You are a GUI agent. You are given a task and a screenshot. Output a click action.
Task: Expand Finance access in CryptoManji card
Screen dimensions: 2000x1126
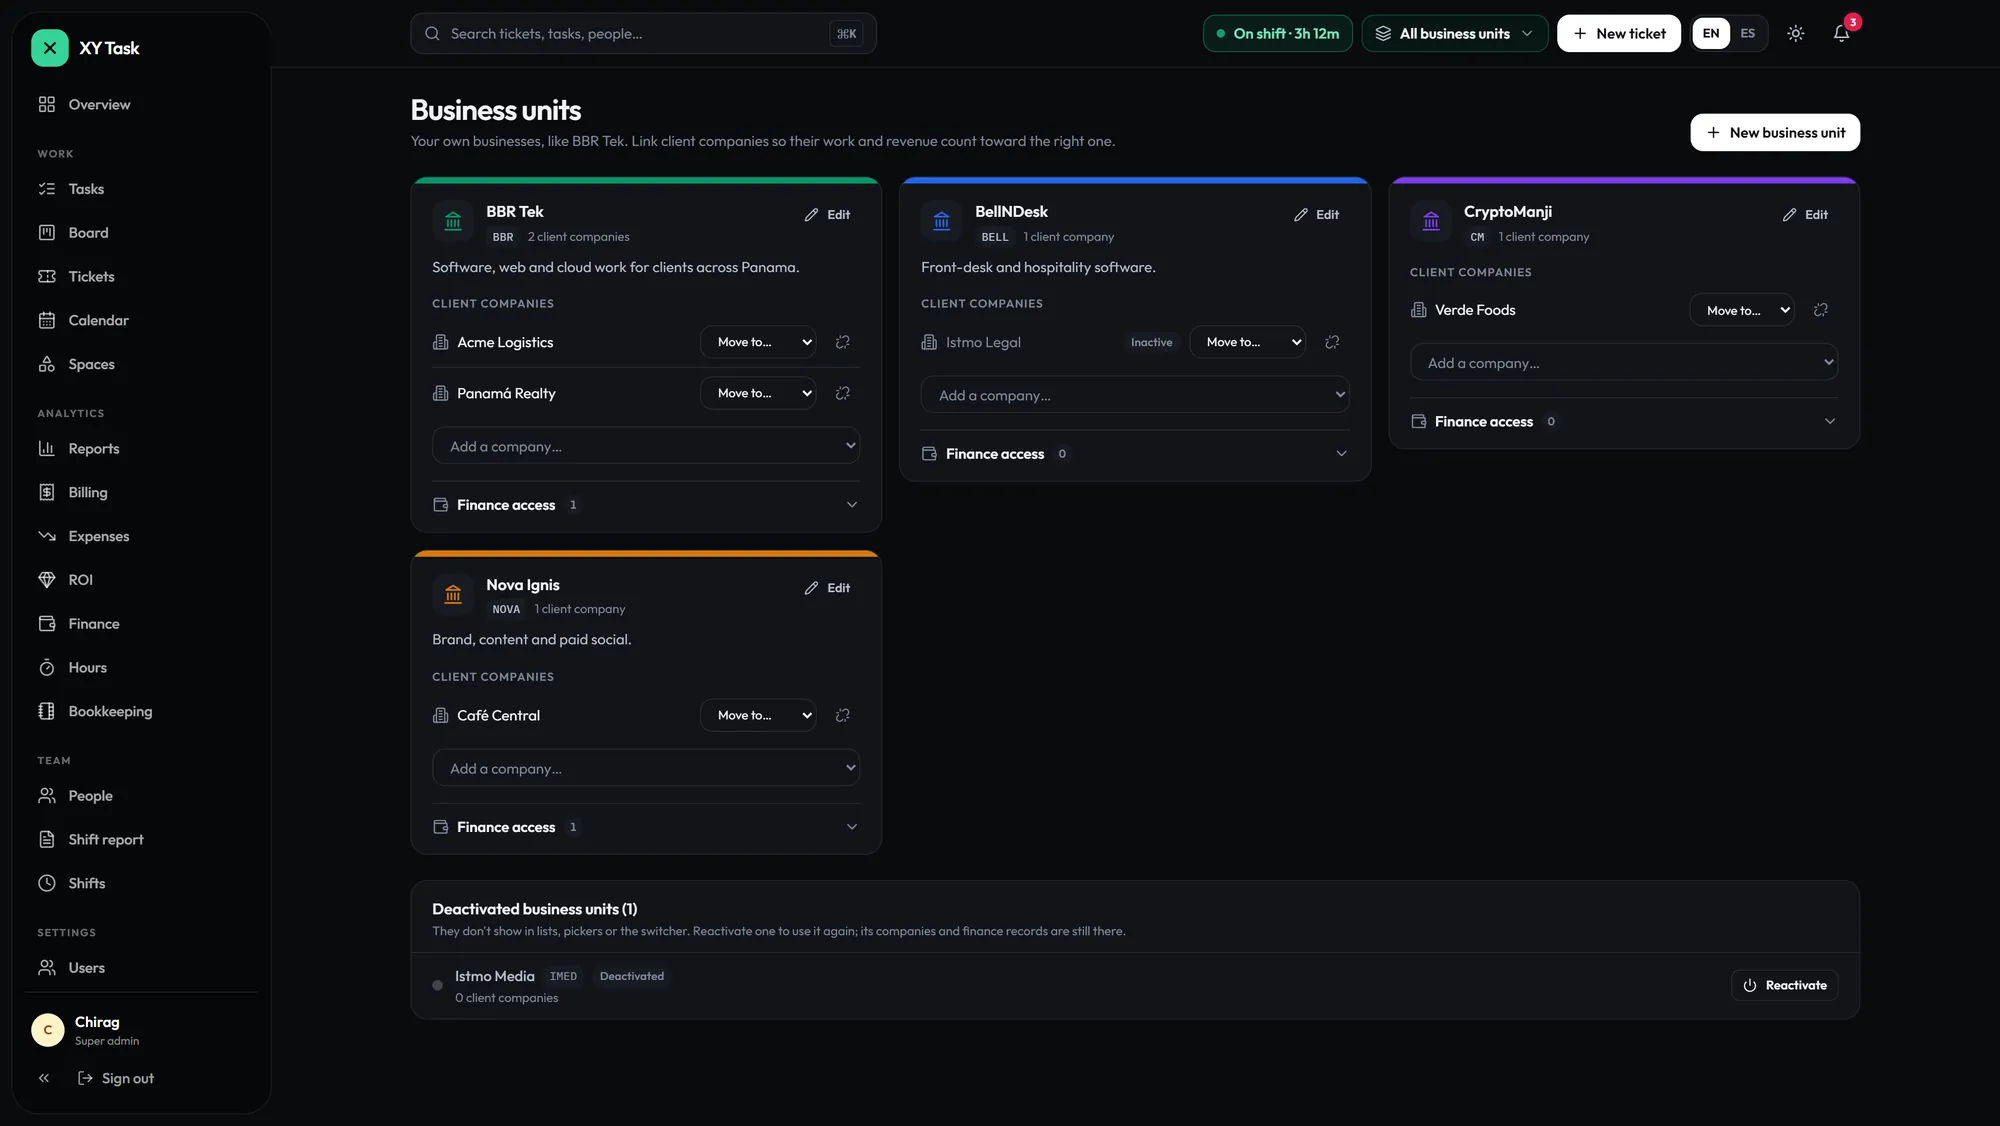click(x=1624, y=421)
